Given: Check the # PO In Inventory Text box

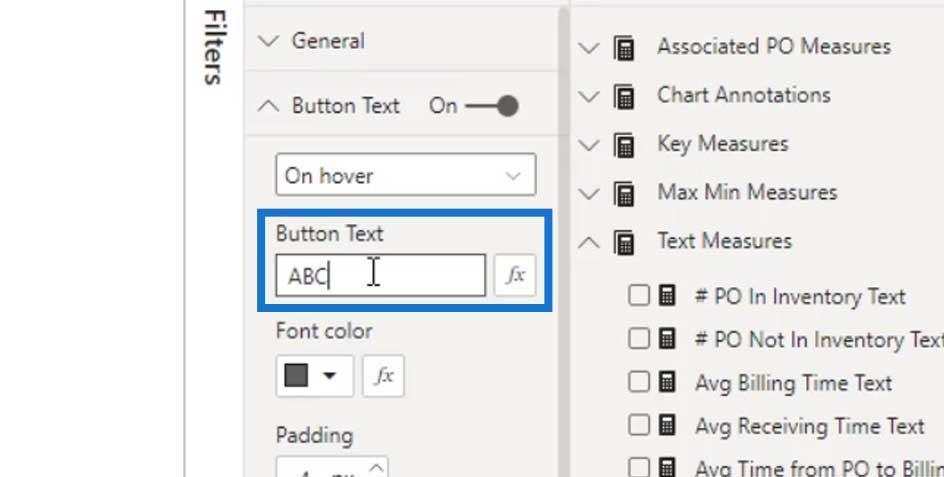Looking at the screenshot, I should pyautogui.click(x=639, y=296).
